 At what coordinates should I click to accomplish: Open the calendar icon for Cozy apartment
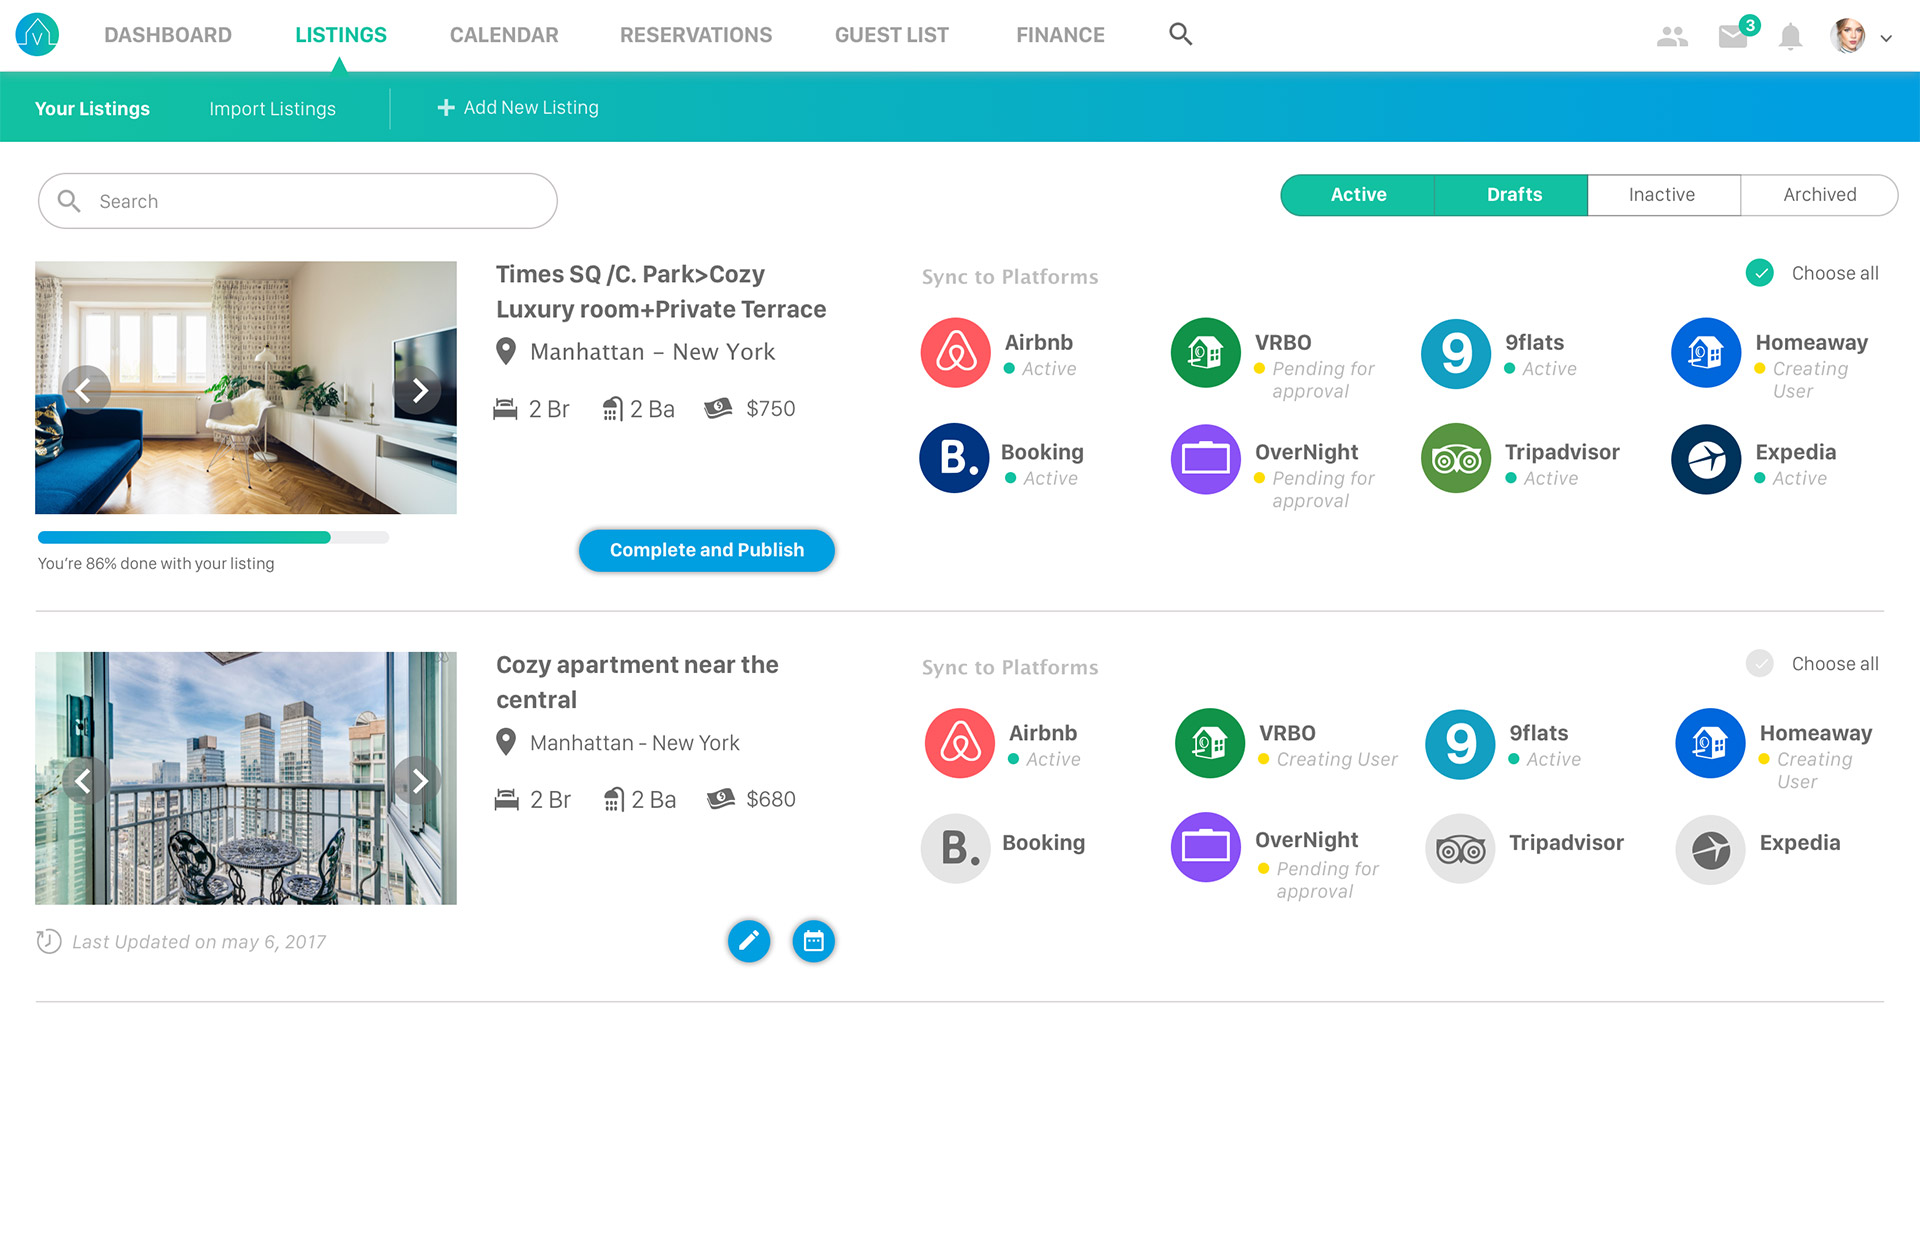click(x=813, y=941)
